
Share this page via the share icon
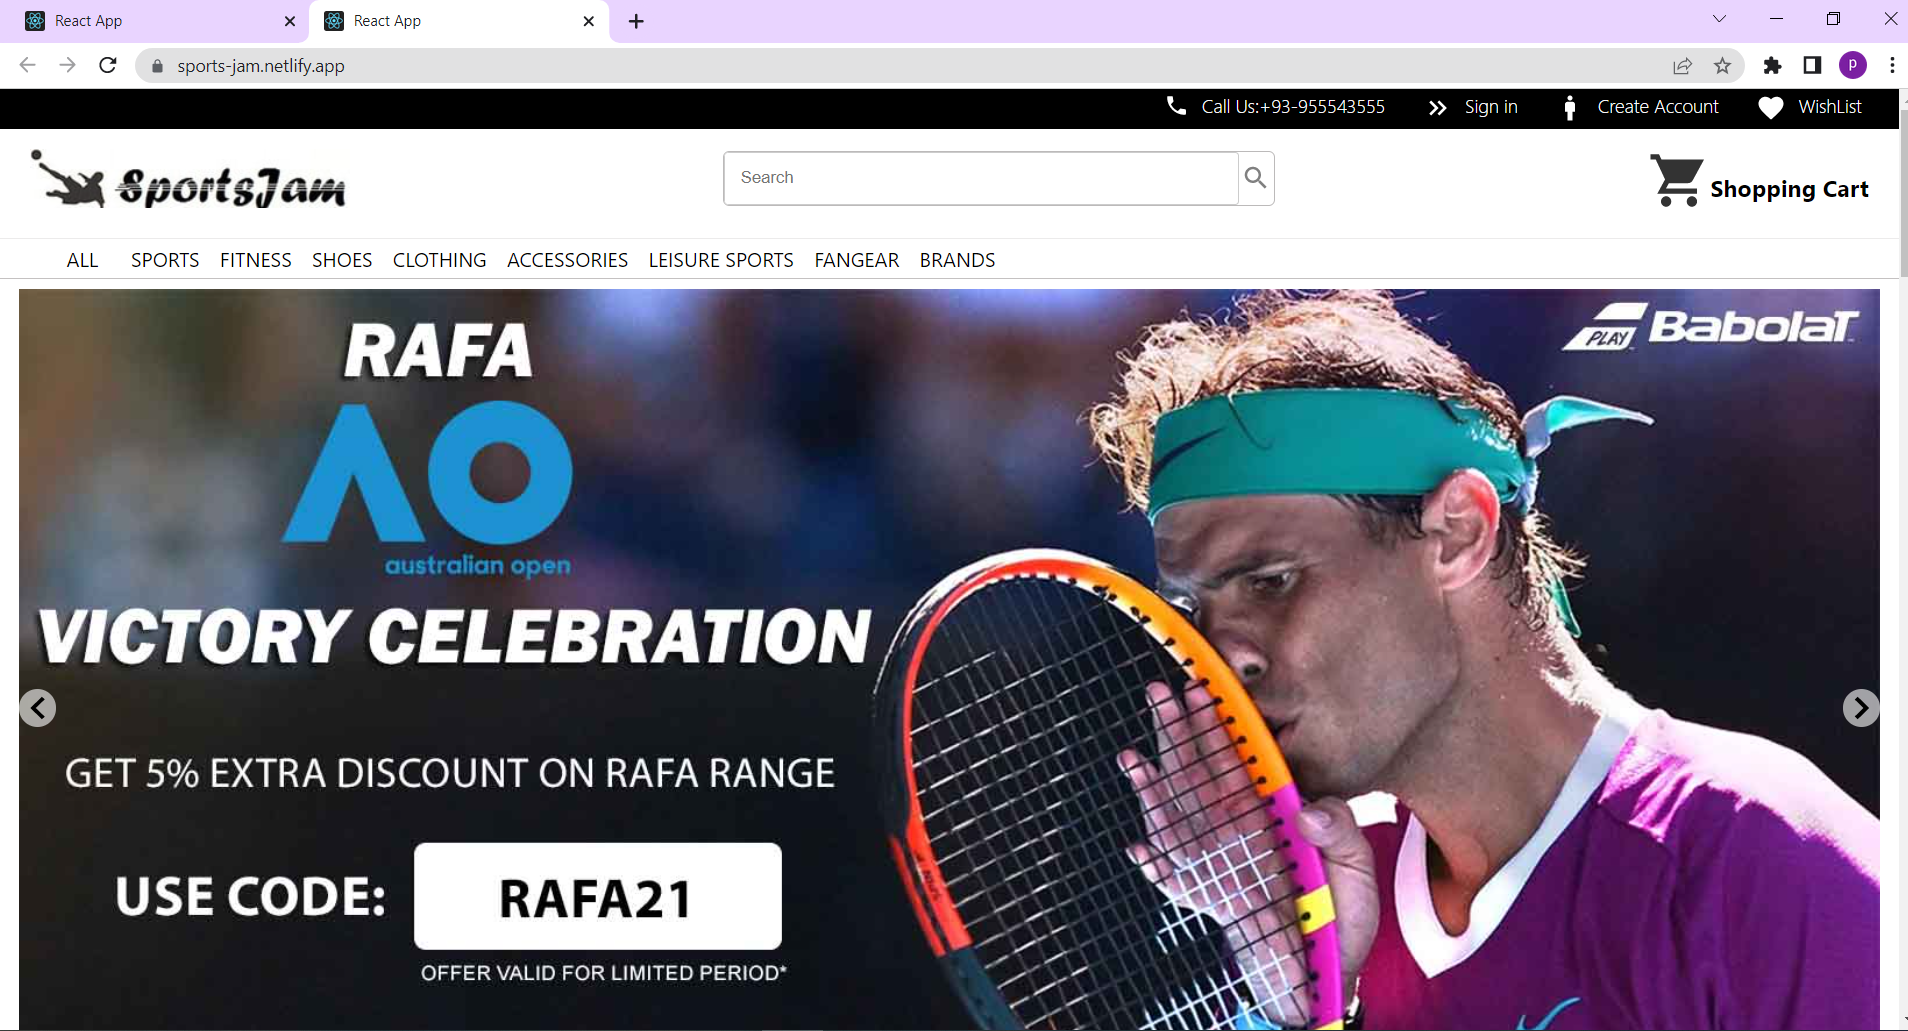[x=1682, y=66]
